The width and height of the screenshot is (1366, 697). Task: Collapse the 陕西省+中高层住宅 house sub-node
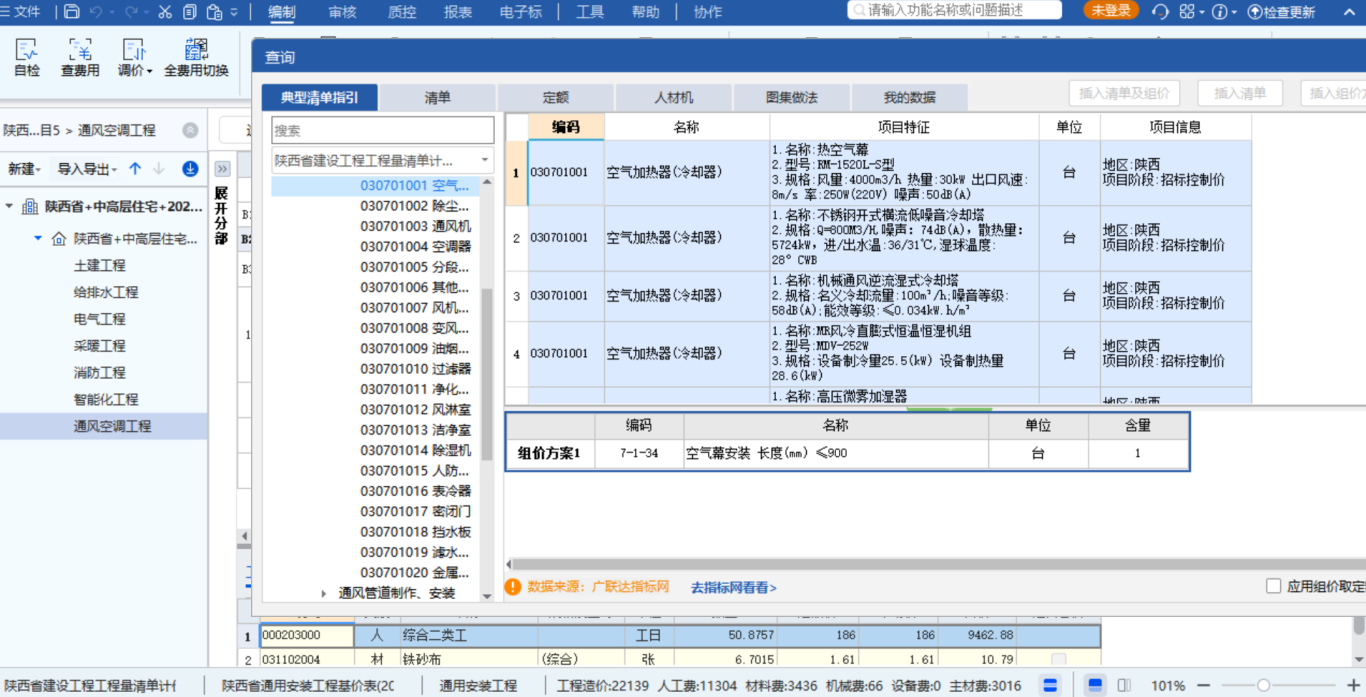(x=38, y=239)
